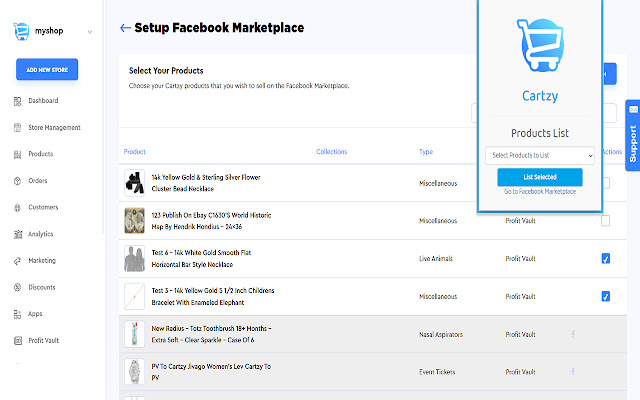Click the Test 3 - 14k Yellow Gold product name
Viewport: 640px width, 400px height.
pos(213,296)
